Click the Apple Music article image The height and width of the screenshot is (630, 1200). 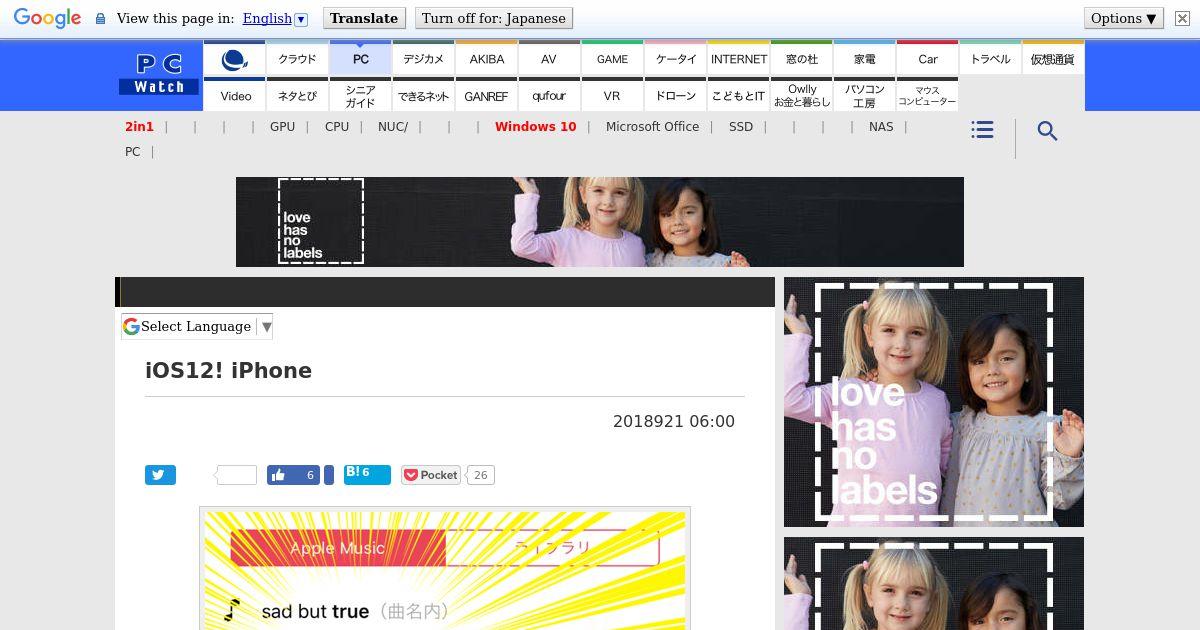click(x=445, y=569)
